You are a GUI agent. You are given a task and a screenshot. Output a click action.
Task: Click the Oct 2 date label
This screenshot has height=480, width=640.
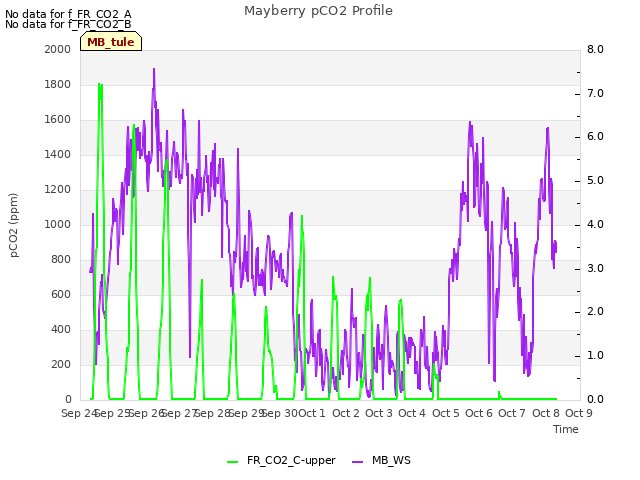pos(346,413)
